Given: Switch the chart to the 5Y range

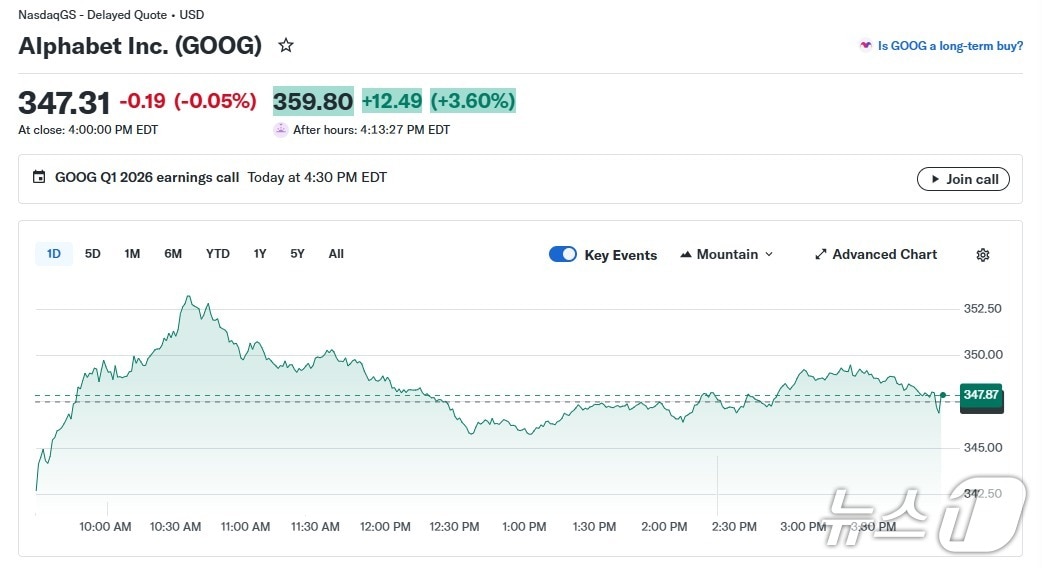Looking at the screenshot, I should click(x=297, y=254).
